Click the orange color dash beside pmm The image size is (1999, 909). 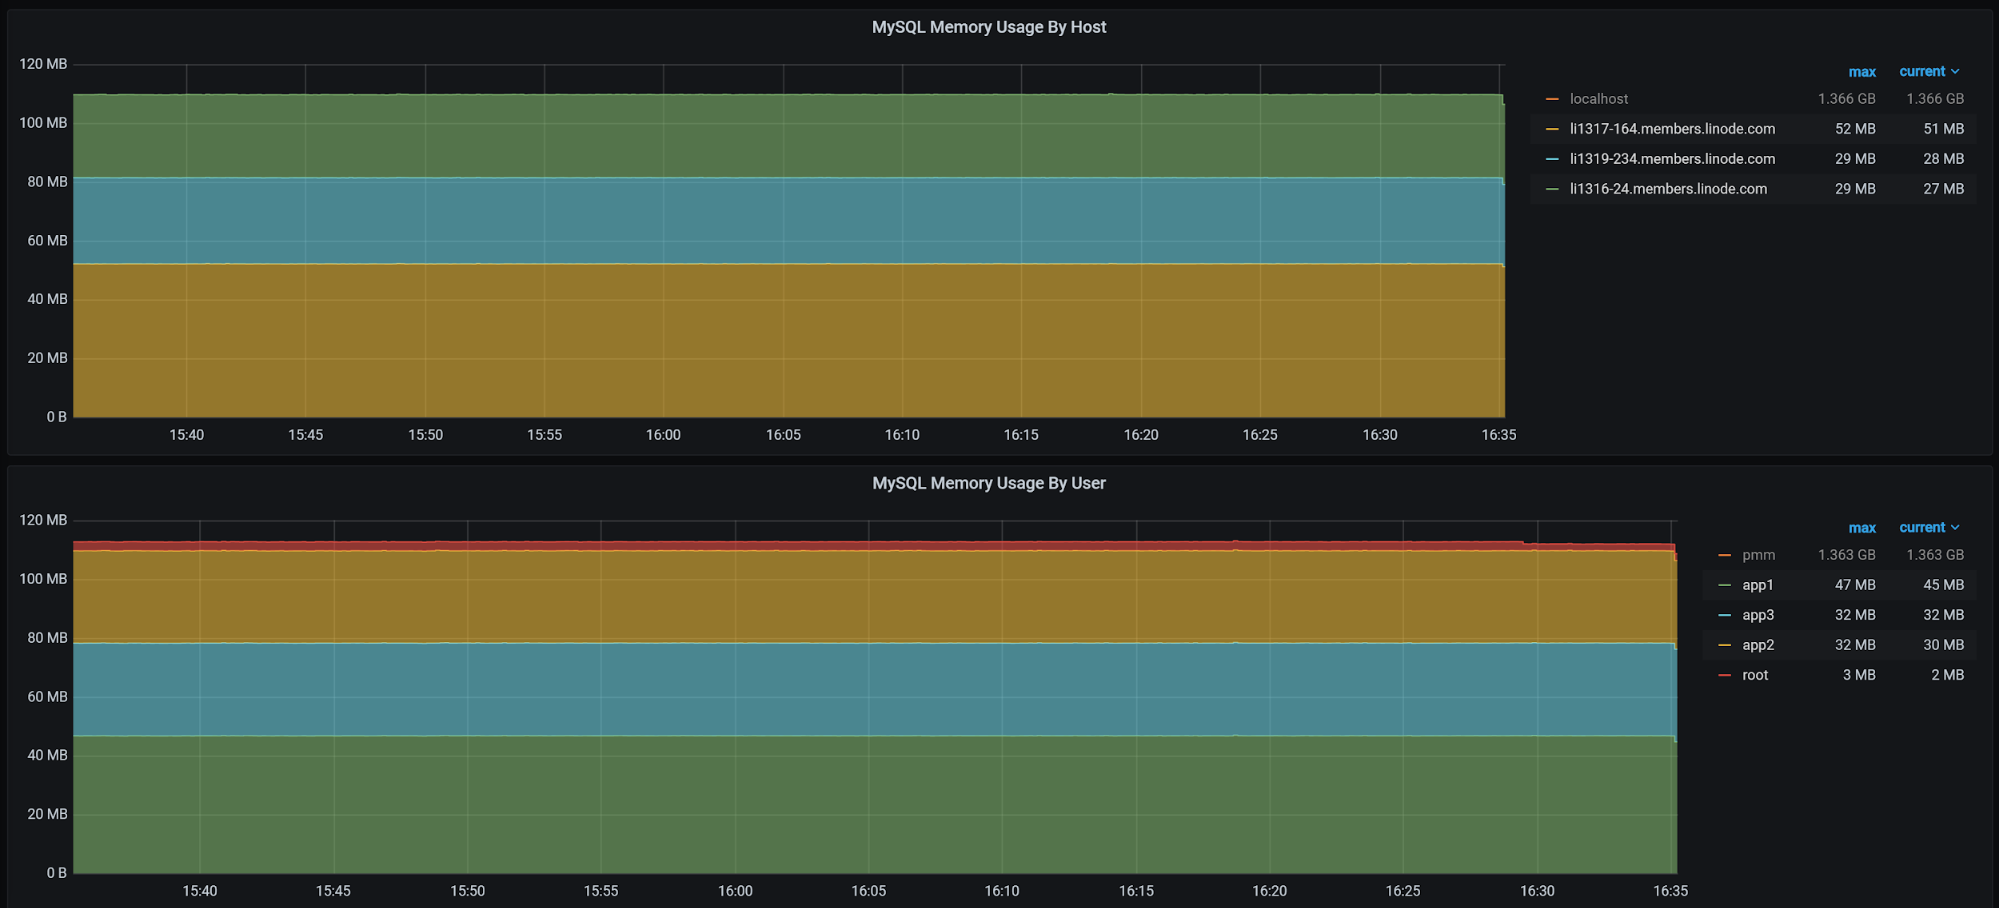[x=1724, y=555]
